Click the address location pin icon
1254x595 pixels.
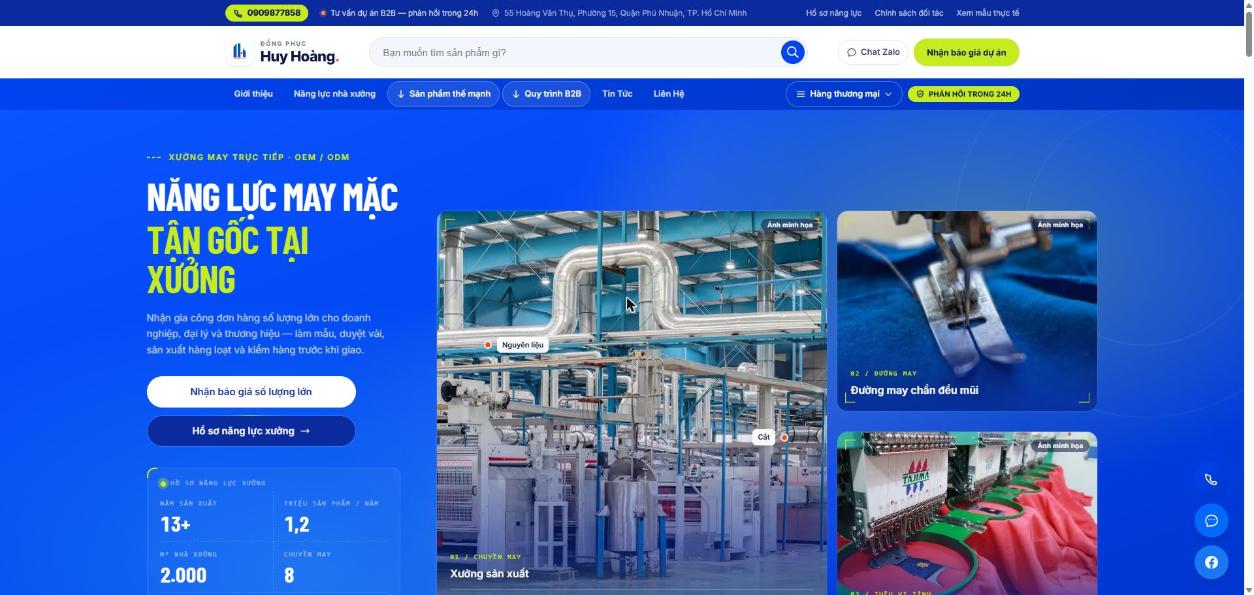tap(495, 13)
